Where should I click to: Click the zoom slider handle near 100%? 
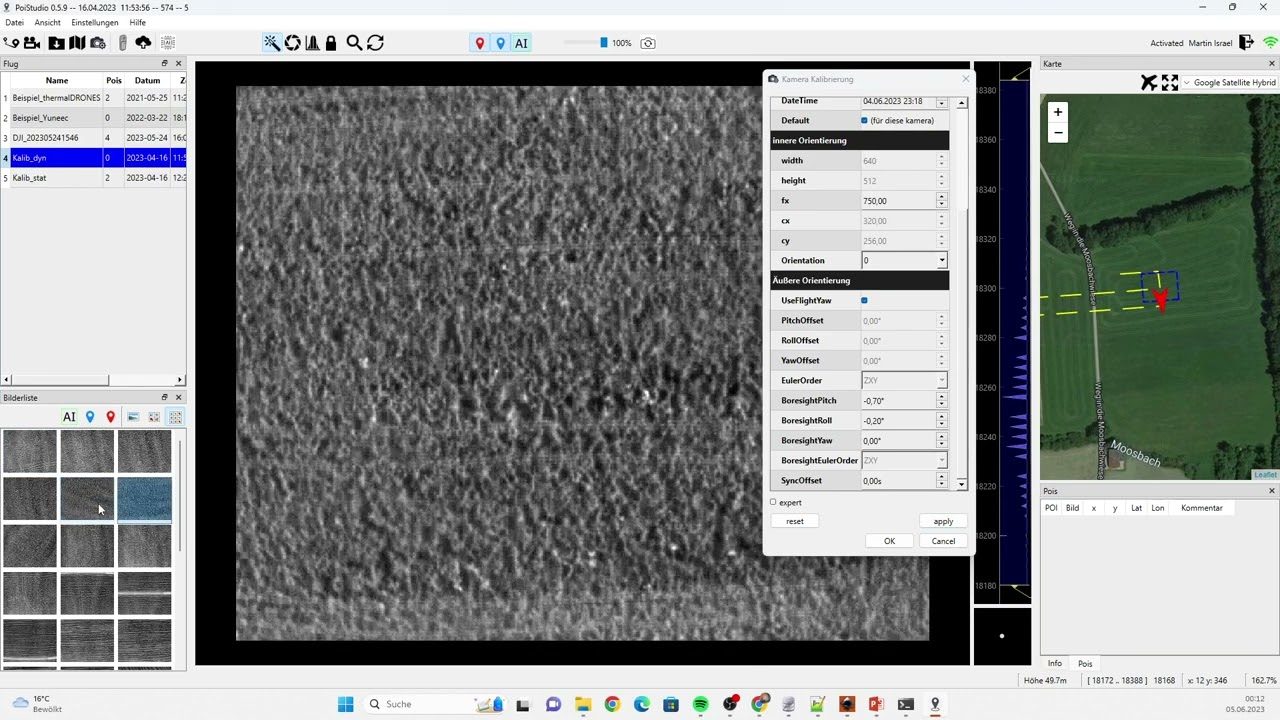pyautogui.click(x=603, y=43)
